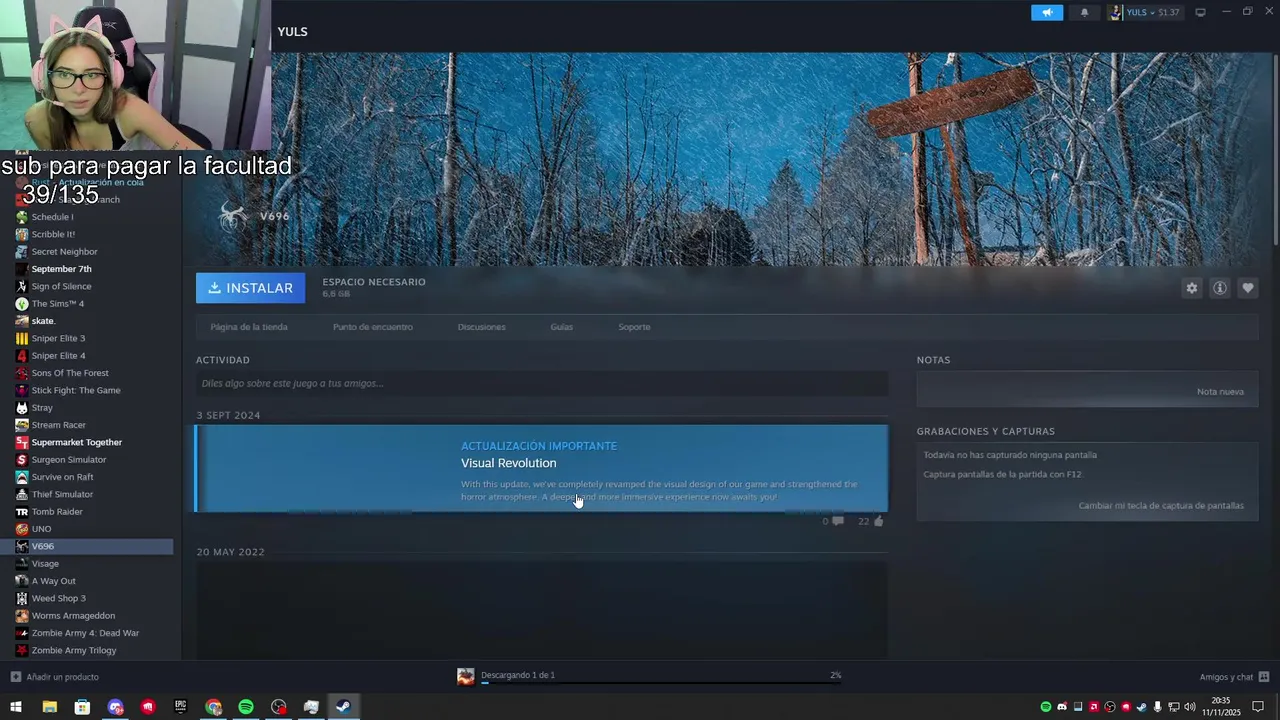Click Supermarket Together game icon

click(22, 442)
